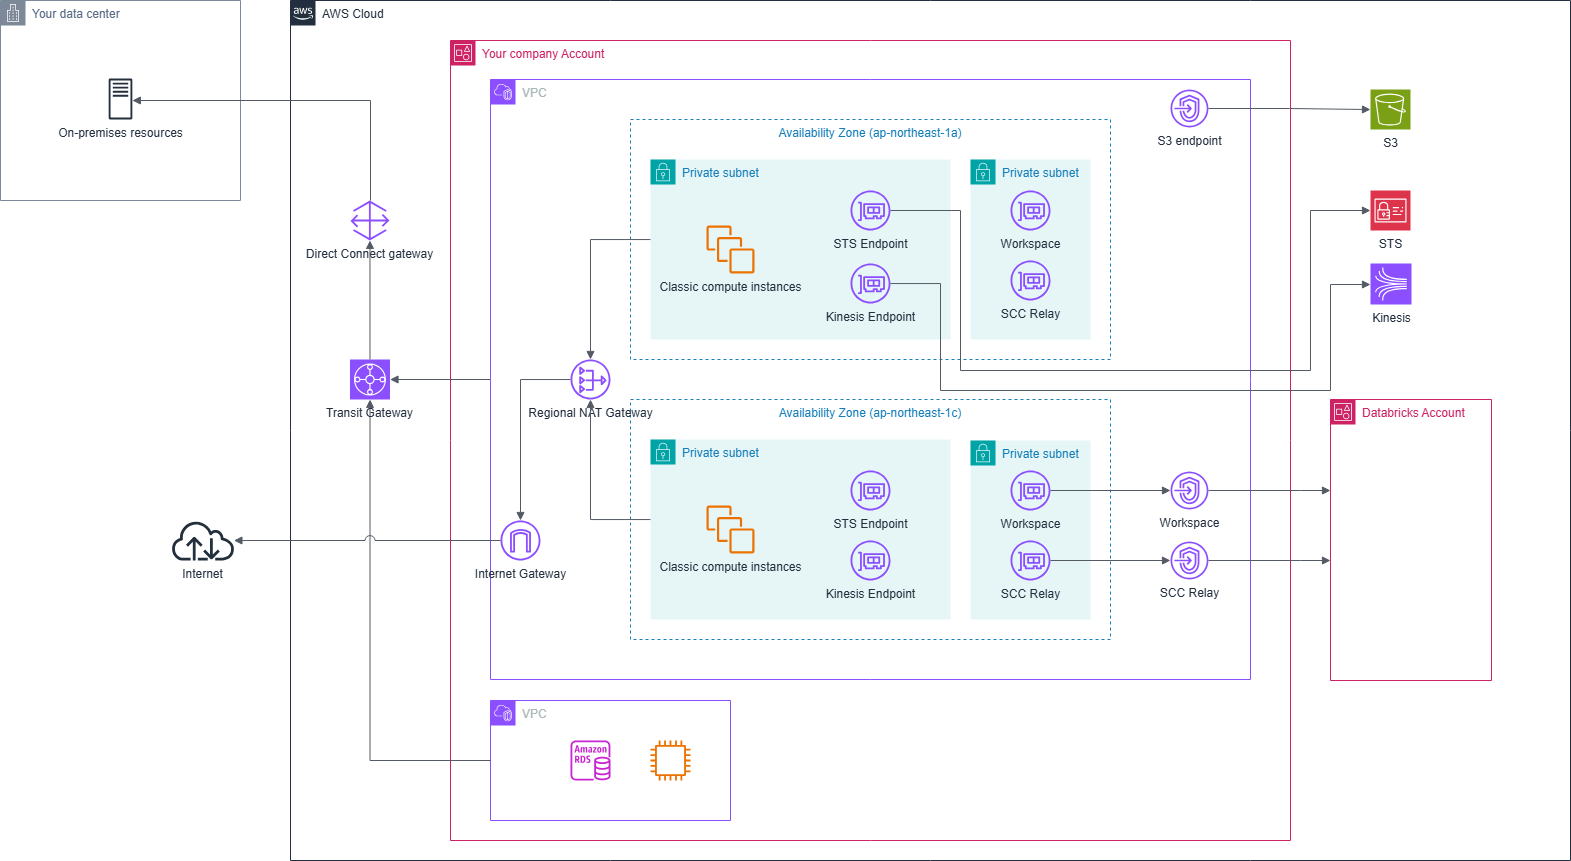Select the "Direct Connect gateway" label

[x=370, y=254]
